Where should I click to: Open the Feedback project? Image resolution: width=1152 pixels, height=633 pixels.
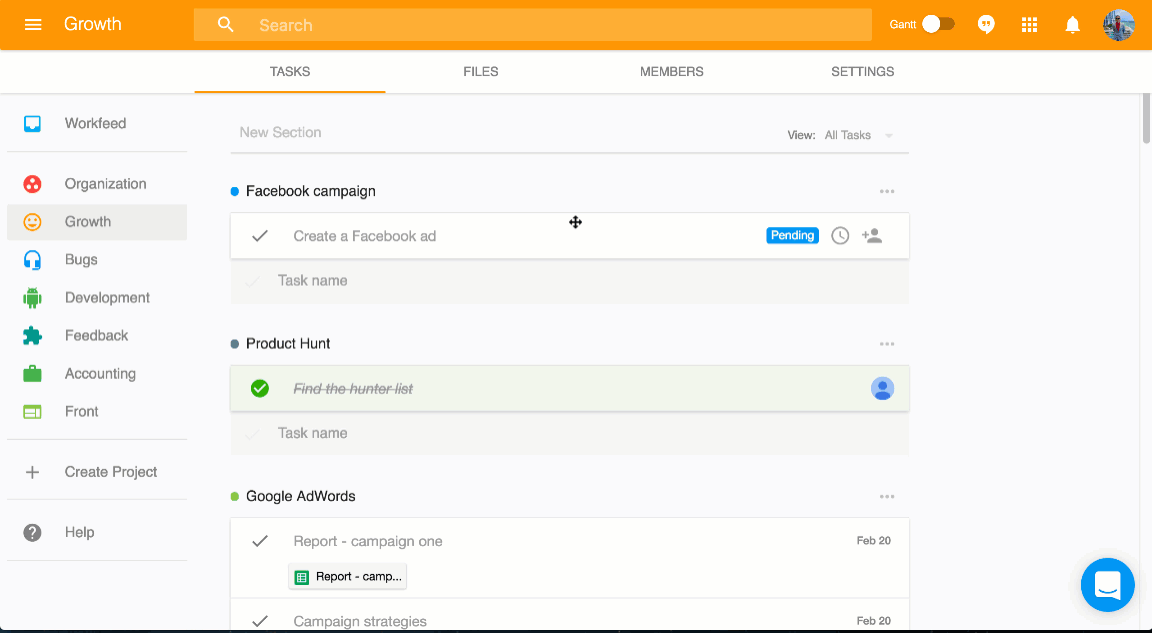point(97,336)
